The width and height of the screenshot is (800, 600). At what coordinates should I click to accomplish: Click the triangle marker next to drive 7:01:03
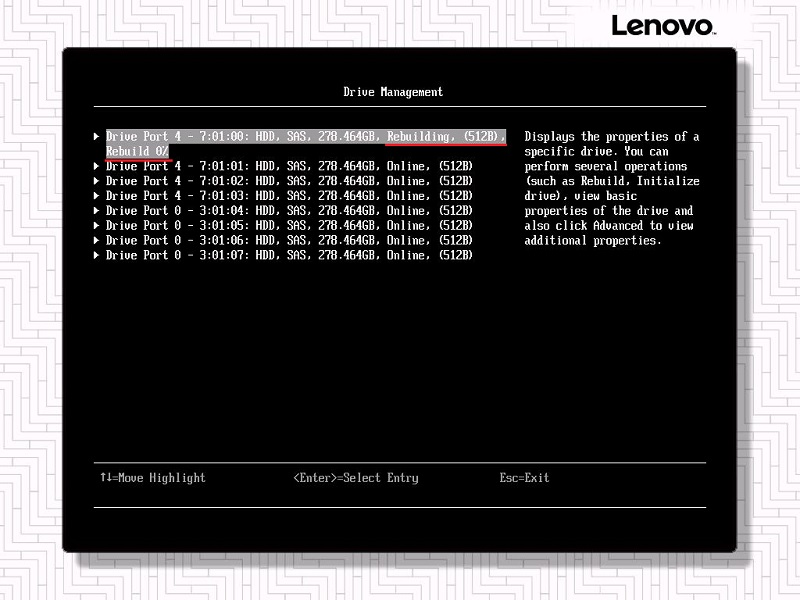click(97, 196)
